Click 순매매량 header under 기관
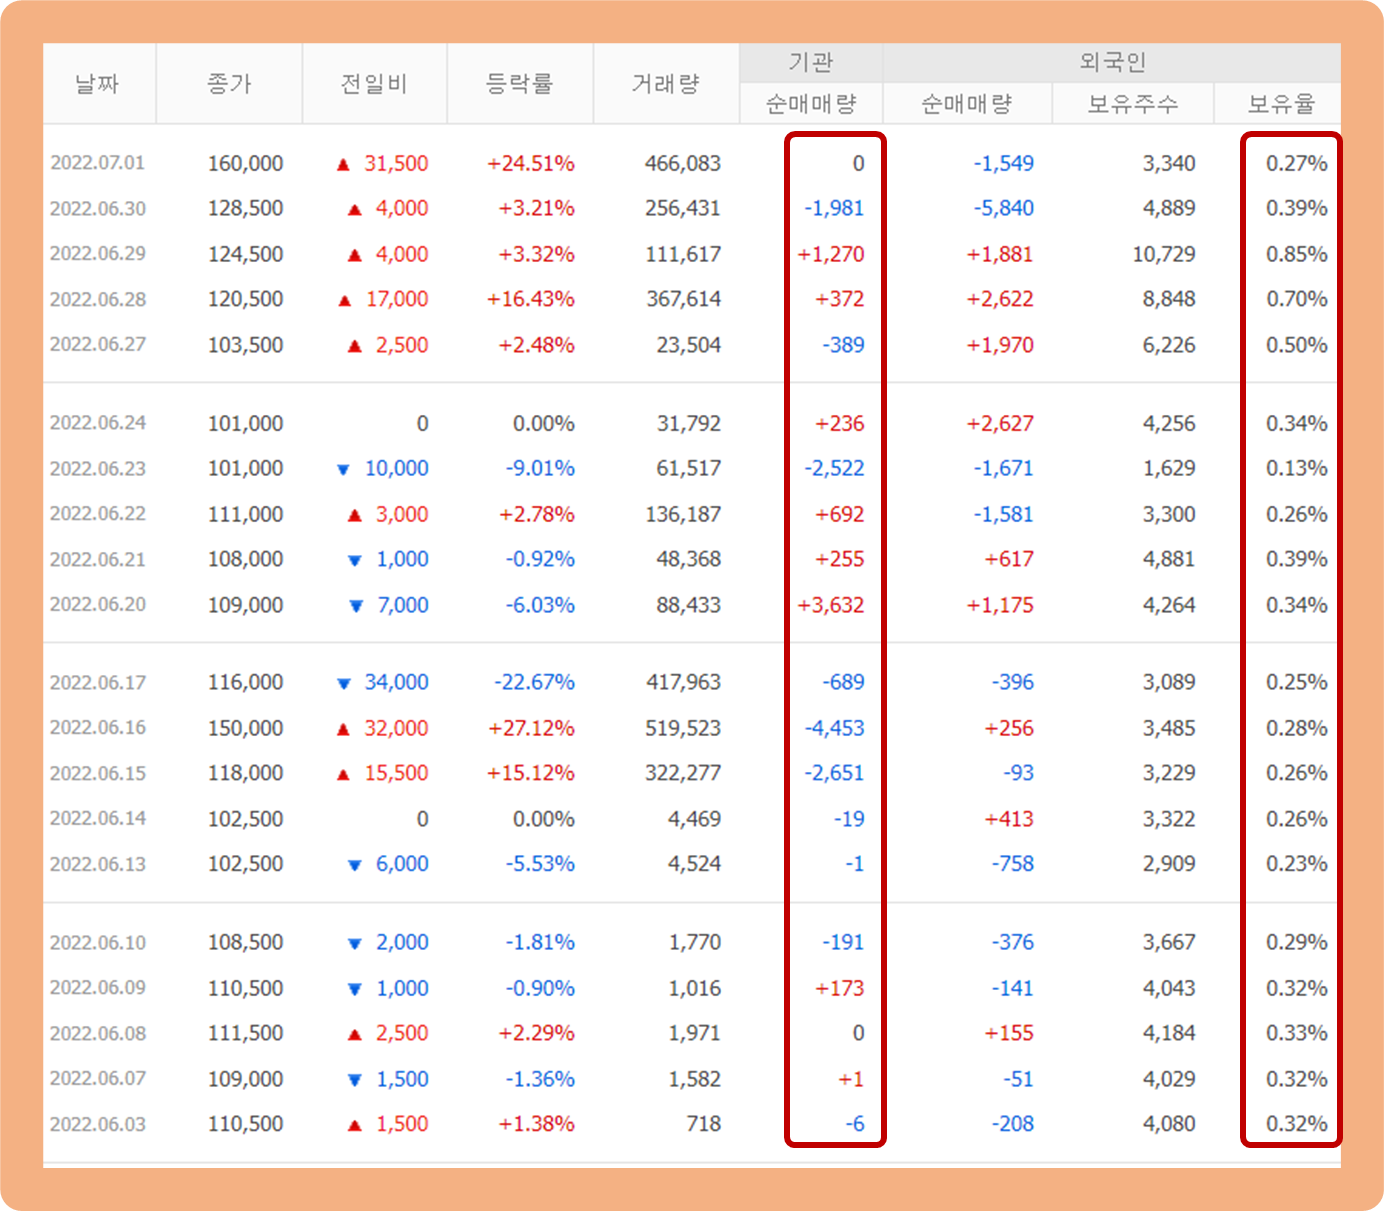This screenshot has width=1384, height=1211. (x=811, y=103)
